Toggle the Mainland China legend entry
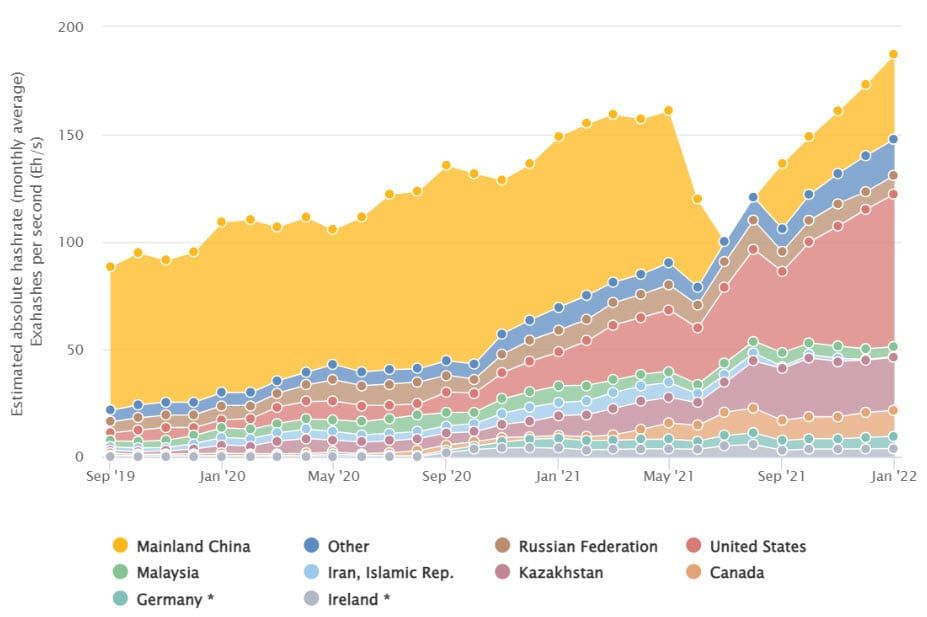This screenshot has height=617, width=927. (181, 546)
